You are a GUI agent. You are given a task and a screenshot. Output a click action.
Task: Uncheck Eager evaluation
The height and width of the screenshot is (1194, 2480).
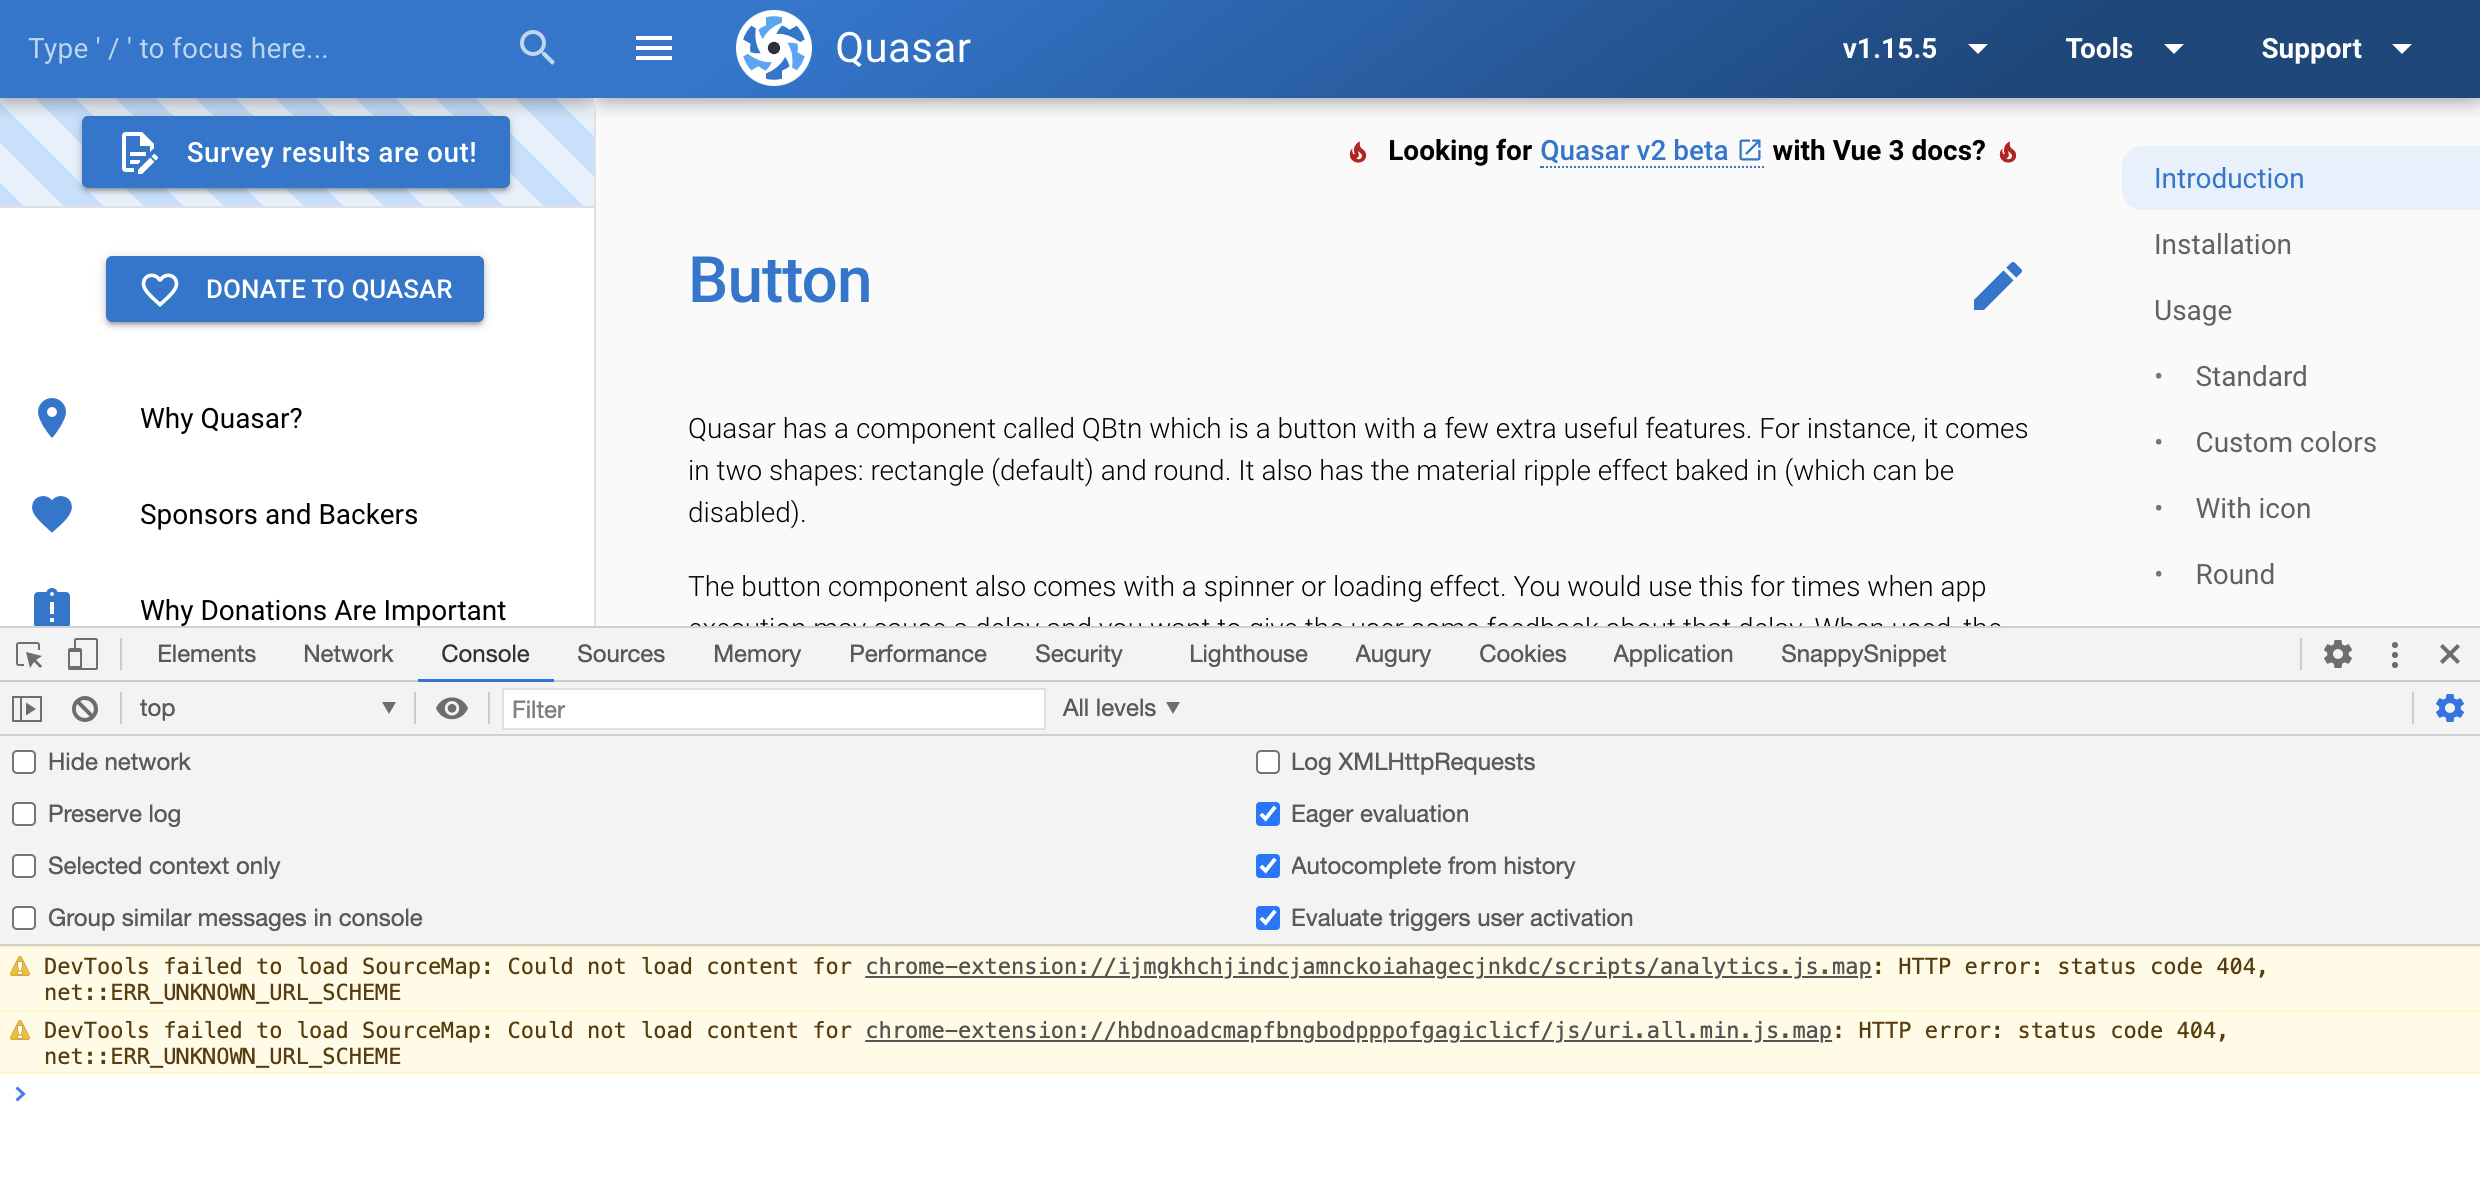[x=1268, y=814]
